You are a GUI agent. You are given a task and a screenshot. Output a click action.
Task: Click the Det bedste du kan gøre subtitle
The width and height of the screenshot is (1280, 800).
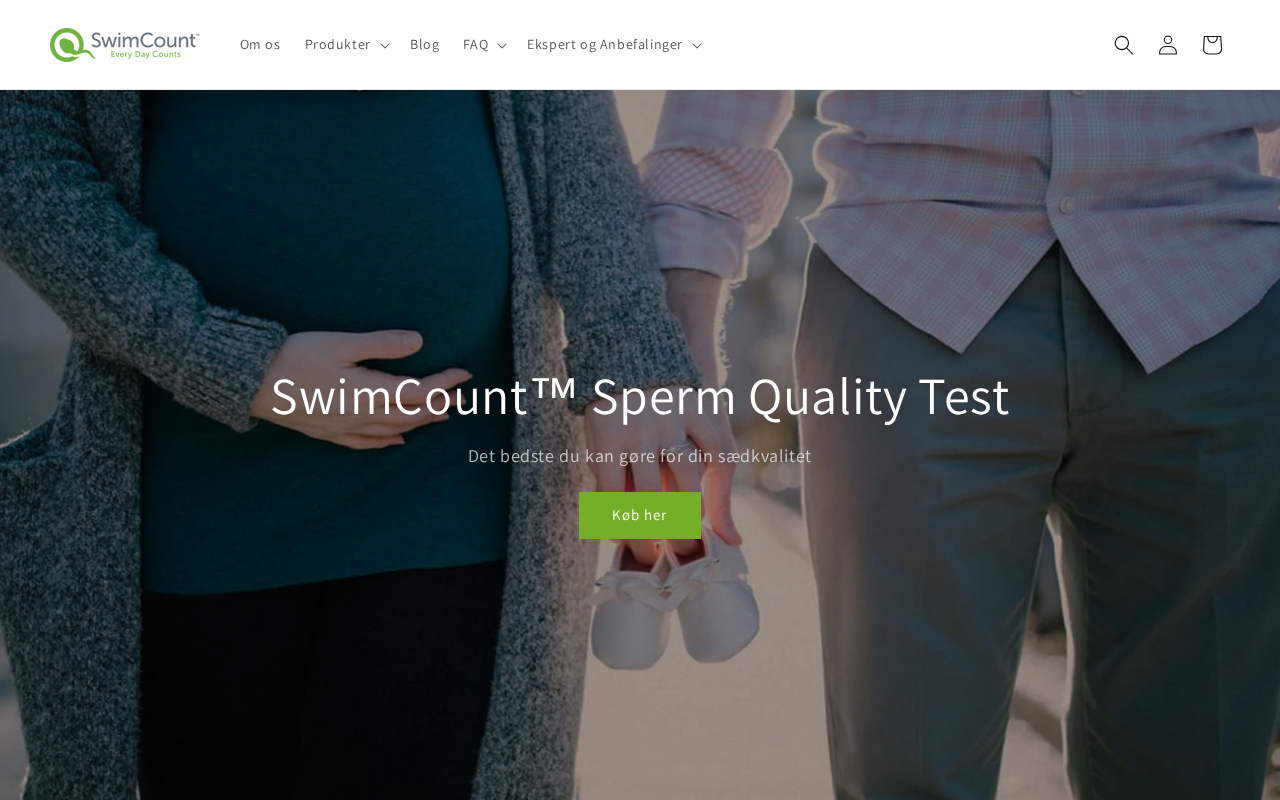[x=640, y=456]
